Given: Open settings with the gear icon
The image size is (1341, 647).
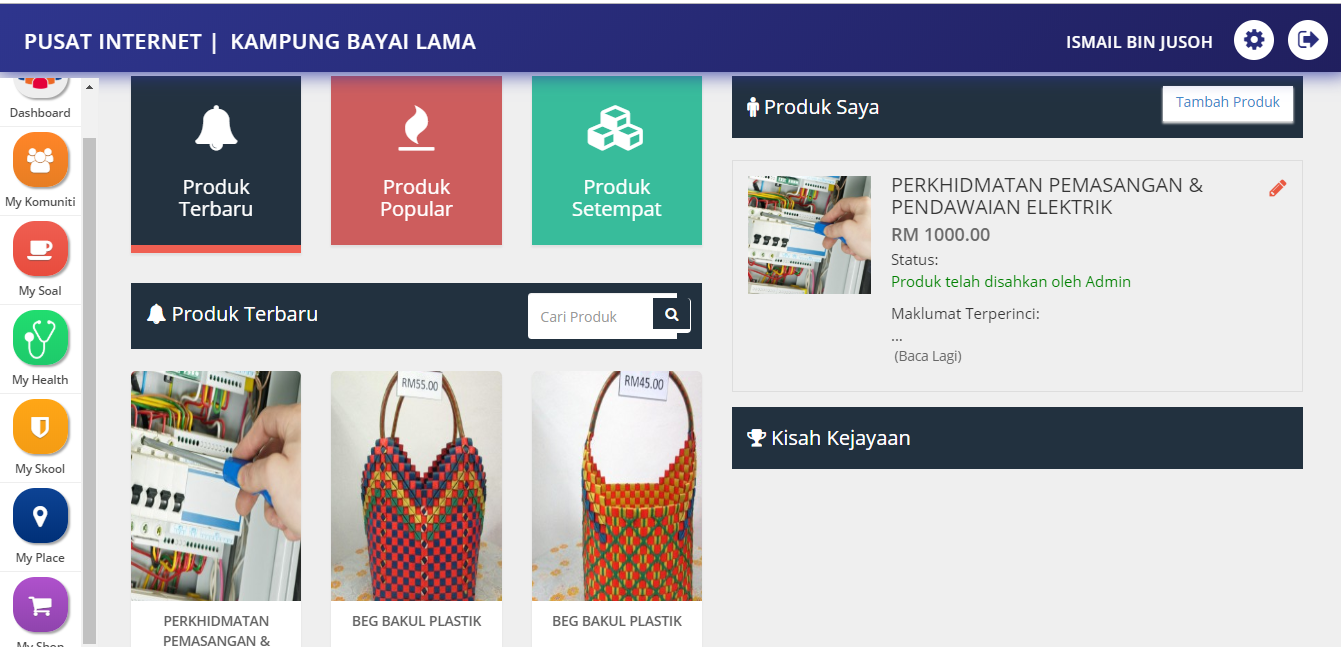Looking at the screenshot, I should [1254, 41].
